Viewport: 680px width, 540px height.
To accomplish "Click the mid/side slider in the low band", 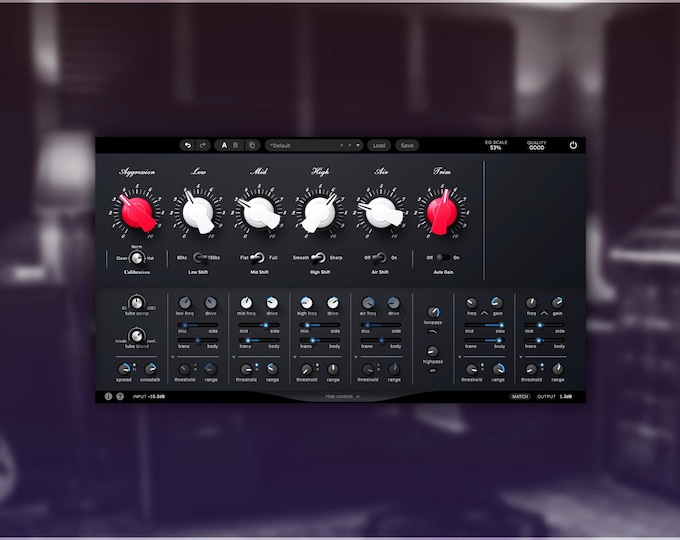I will point(198,325).
